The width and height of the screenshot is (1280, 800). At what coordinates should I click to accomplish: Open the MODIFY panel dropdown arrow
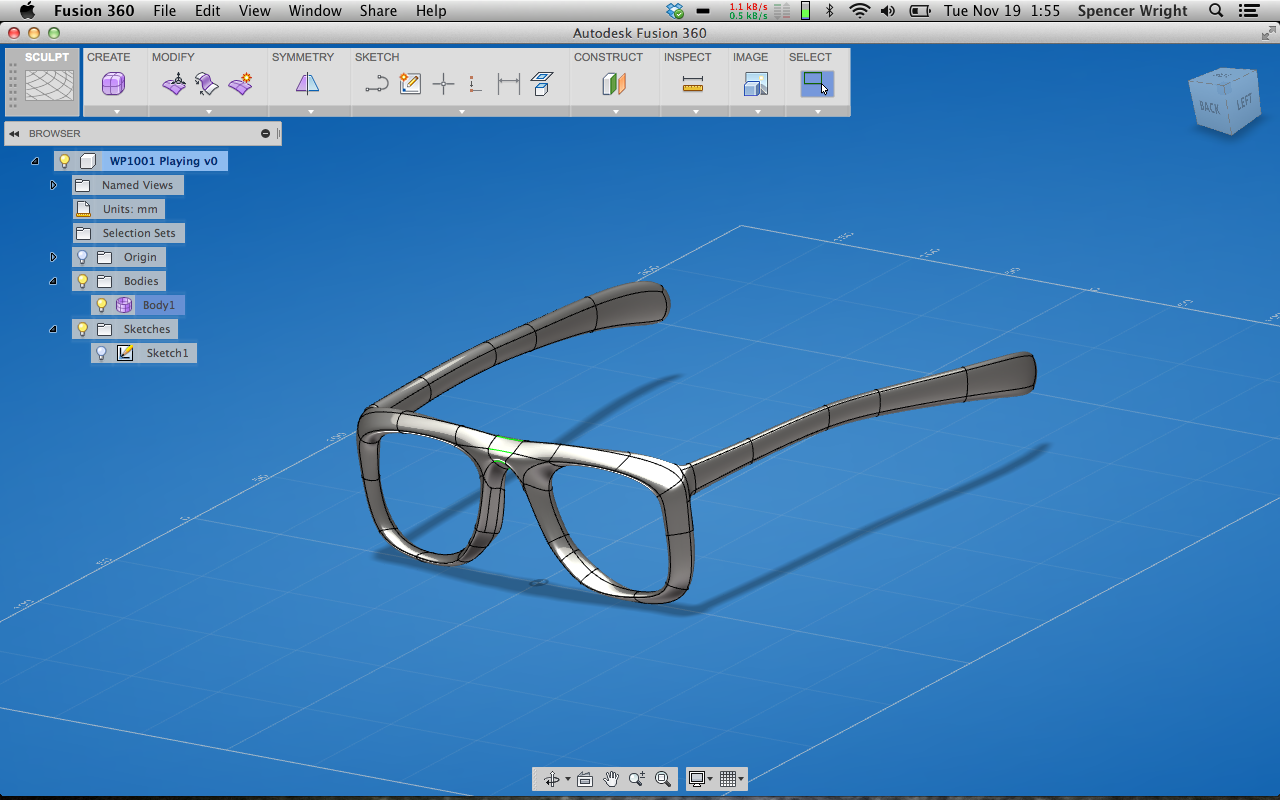pyautogui.click(x=209, y=111)
